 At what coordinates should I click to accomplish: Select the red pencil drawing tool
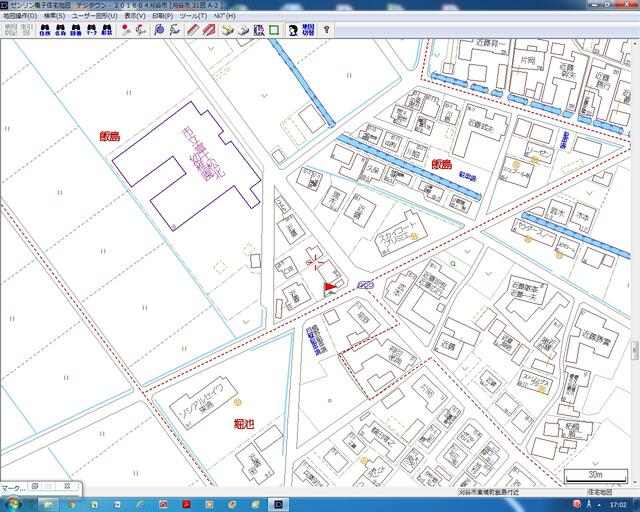coord(192,30)
